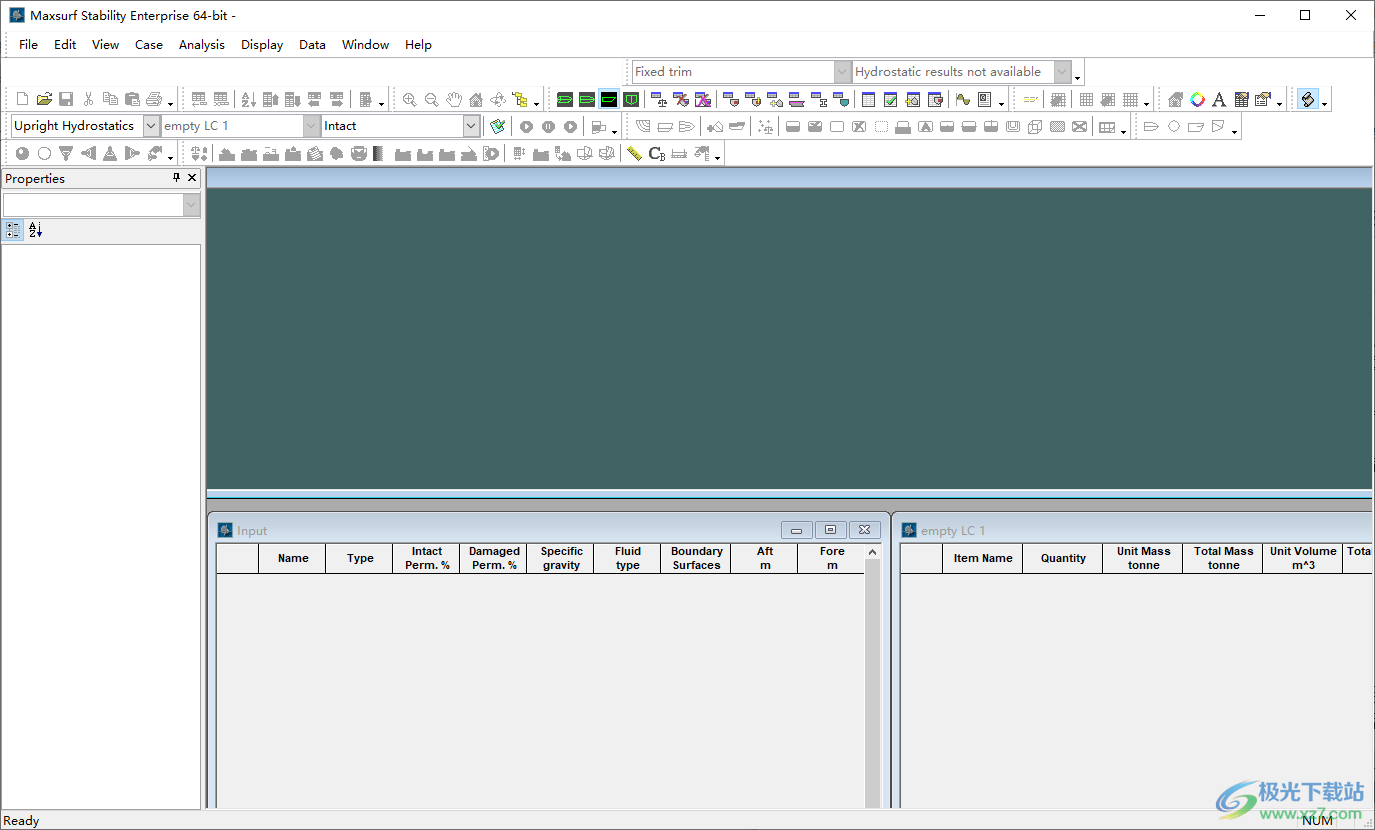Click the Home view house icon

tap(476, 99)
